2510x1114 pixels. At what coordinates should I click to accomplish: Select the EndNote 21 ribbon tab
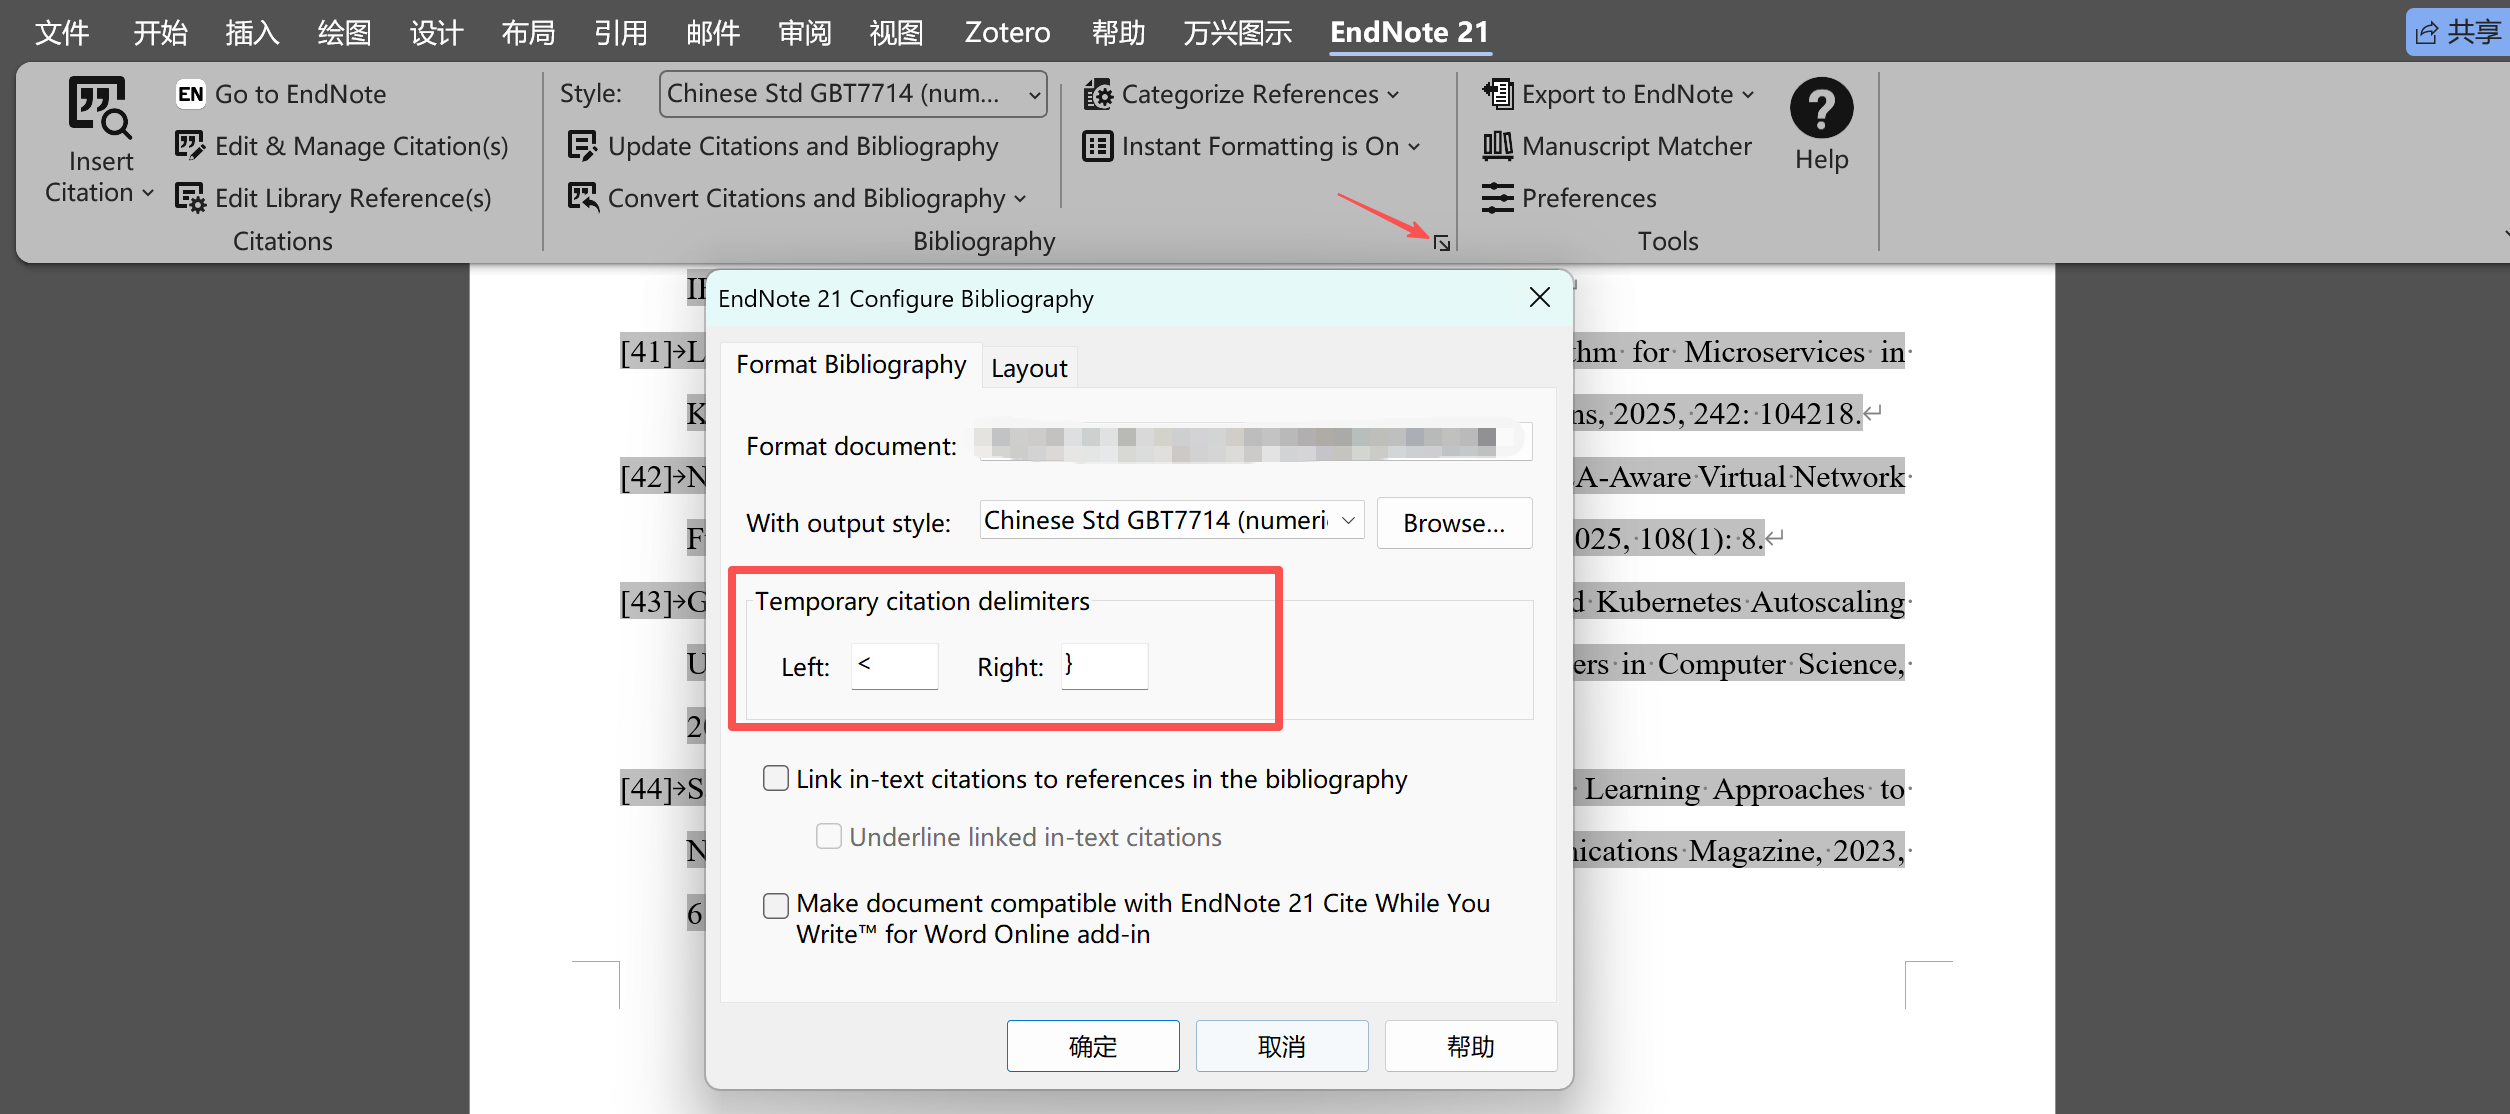tap(1409, 33)
